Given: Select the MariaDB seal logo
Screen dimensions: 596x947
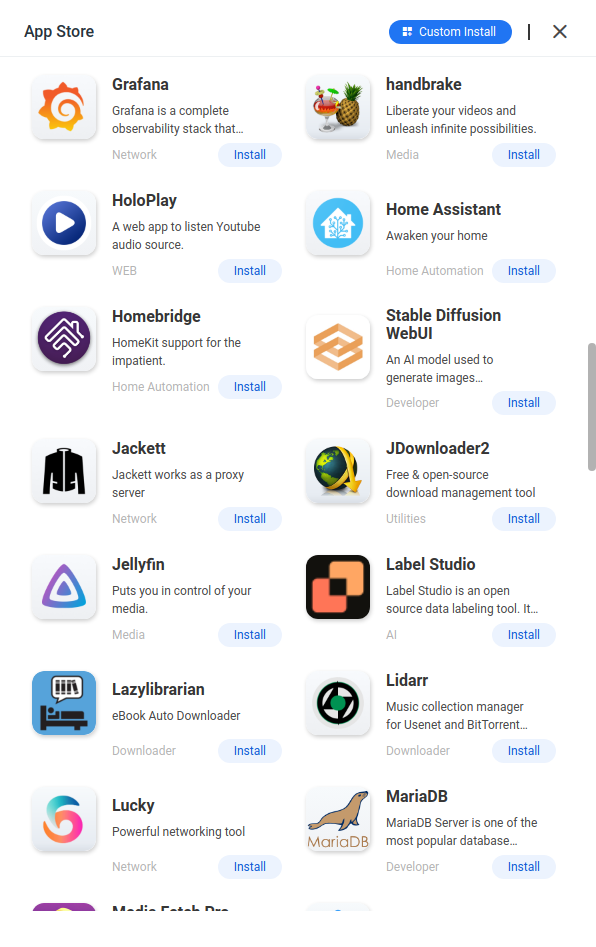Looking at the screenshot, I should (338, 819).
